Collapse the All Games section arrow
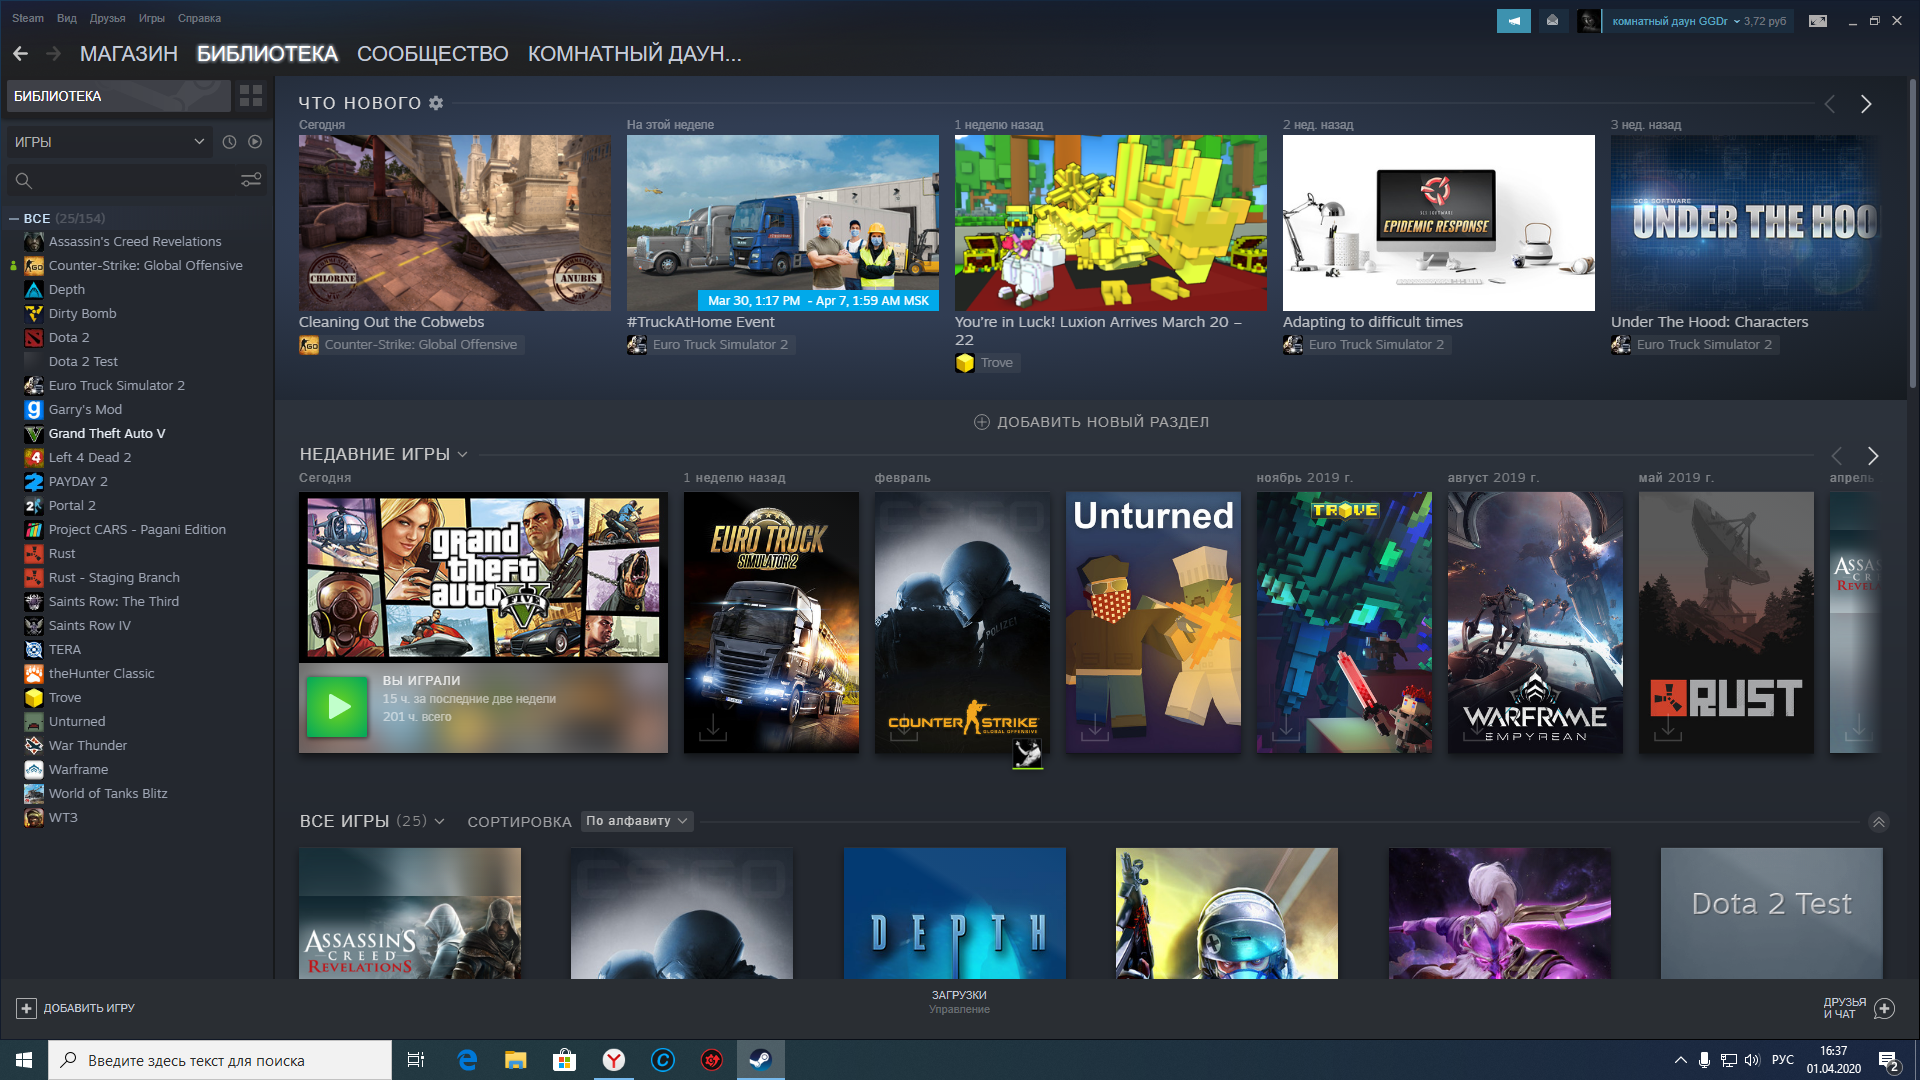Screen dimensions: 1920x1080 [1879, 822]
